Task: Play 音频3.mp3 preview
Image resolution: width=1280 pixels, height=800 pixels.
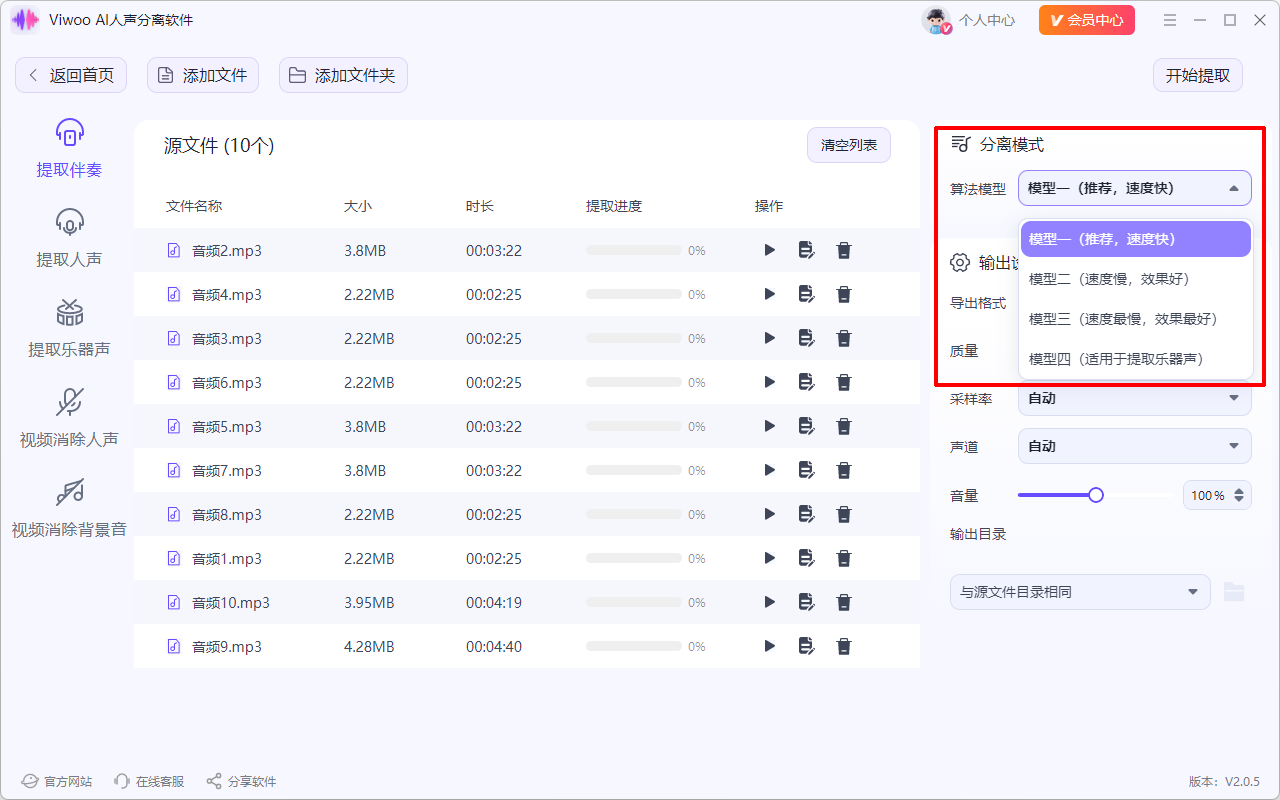Action: coord(769,338)
